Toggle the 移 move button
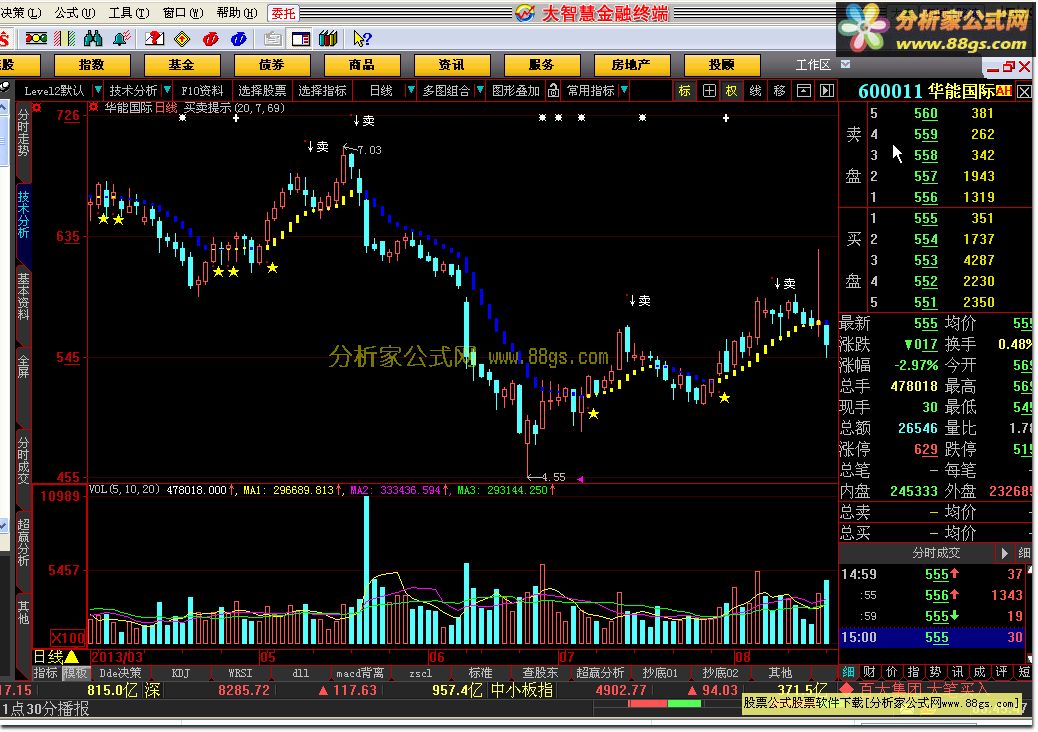 (779, 91)
